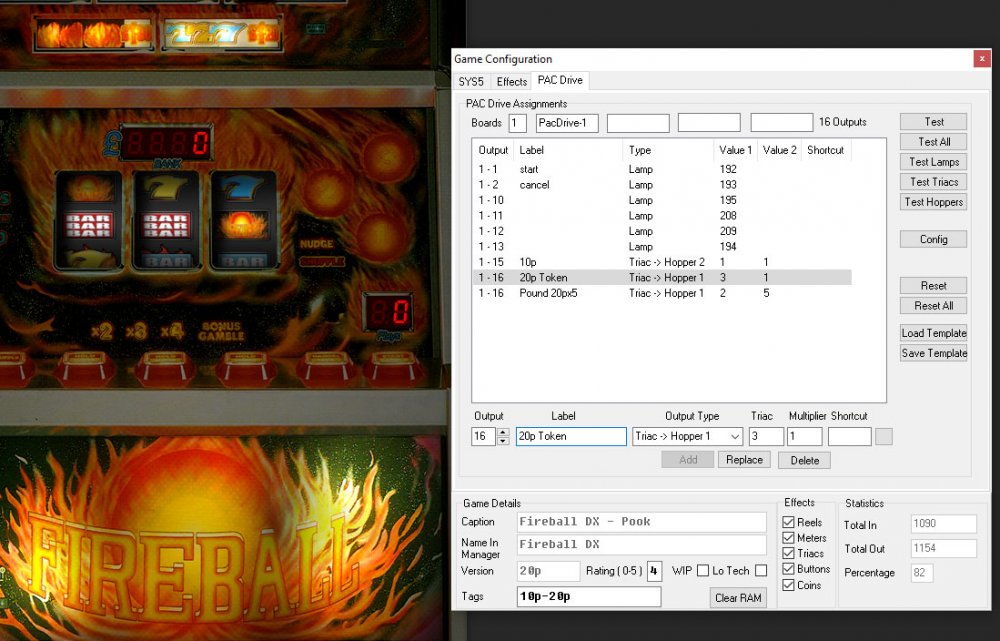The height and width of the screenshot is (641, 1000).
Task: Click the BONUS GAMBLE lamp on machine
Action: [221, 331]
